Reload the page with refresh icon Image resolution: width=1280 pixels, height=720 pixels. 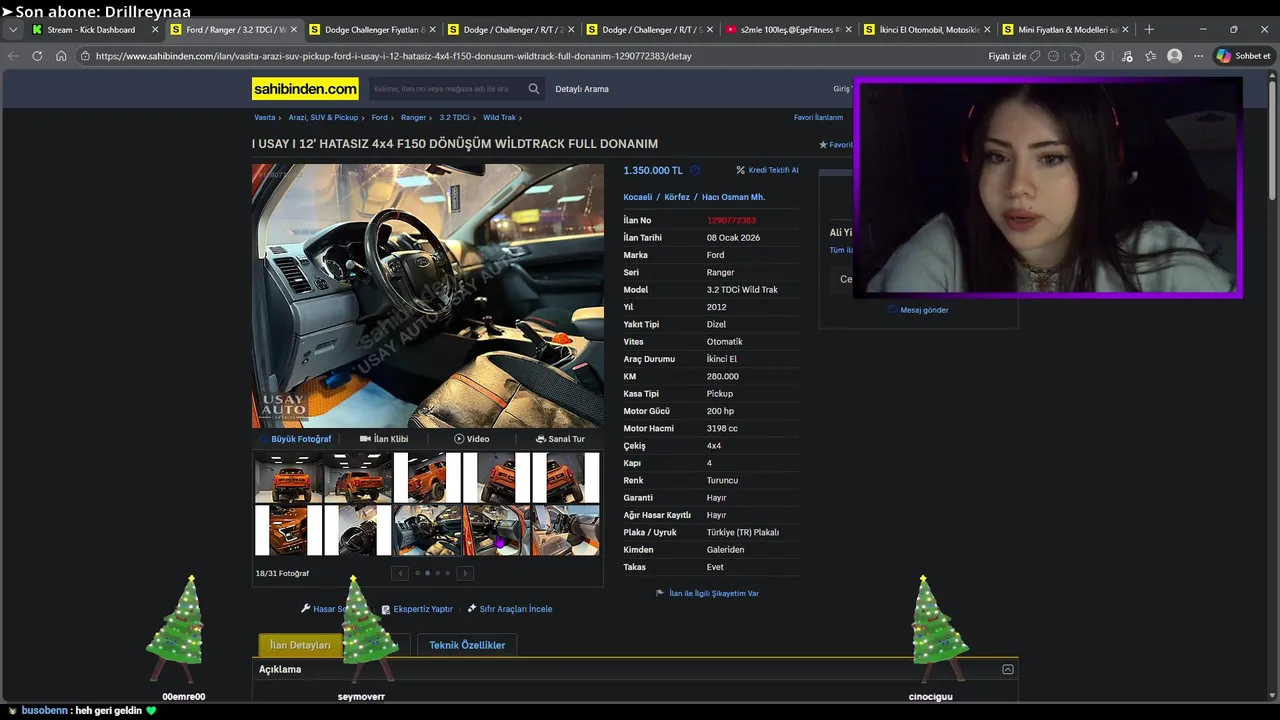pyautogui.click(x=37, y=56)
